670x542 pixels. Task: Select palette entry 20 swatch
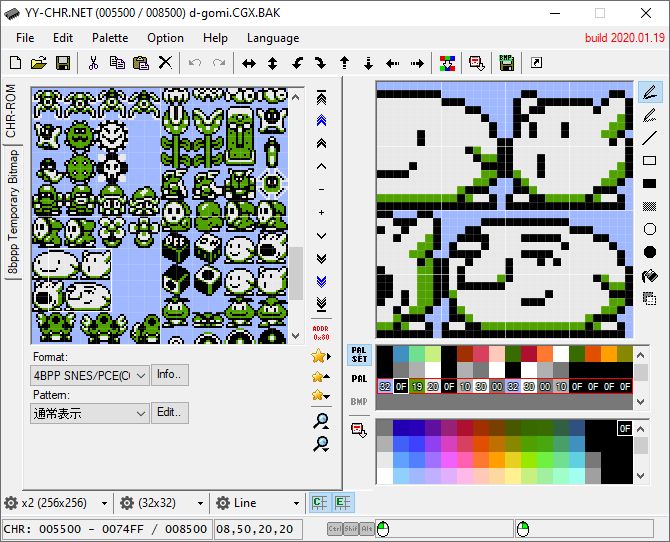click(432, 386)
